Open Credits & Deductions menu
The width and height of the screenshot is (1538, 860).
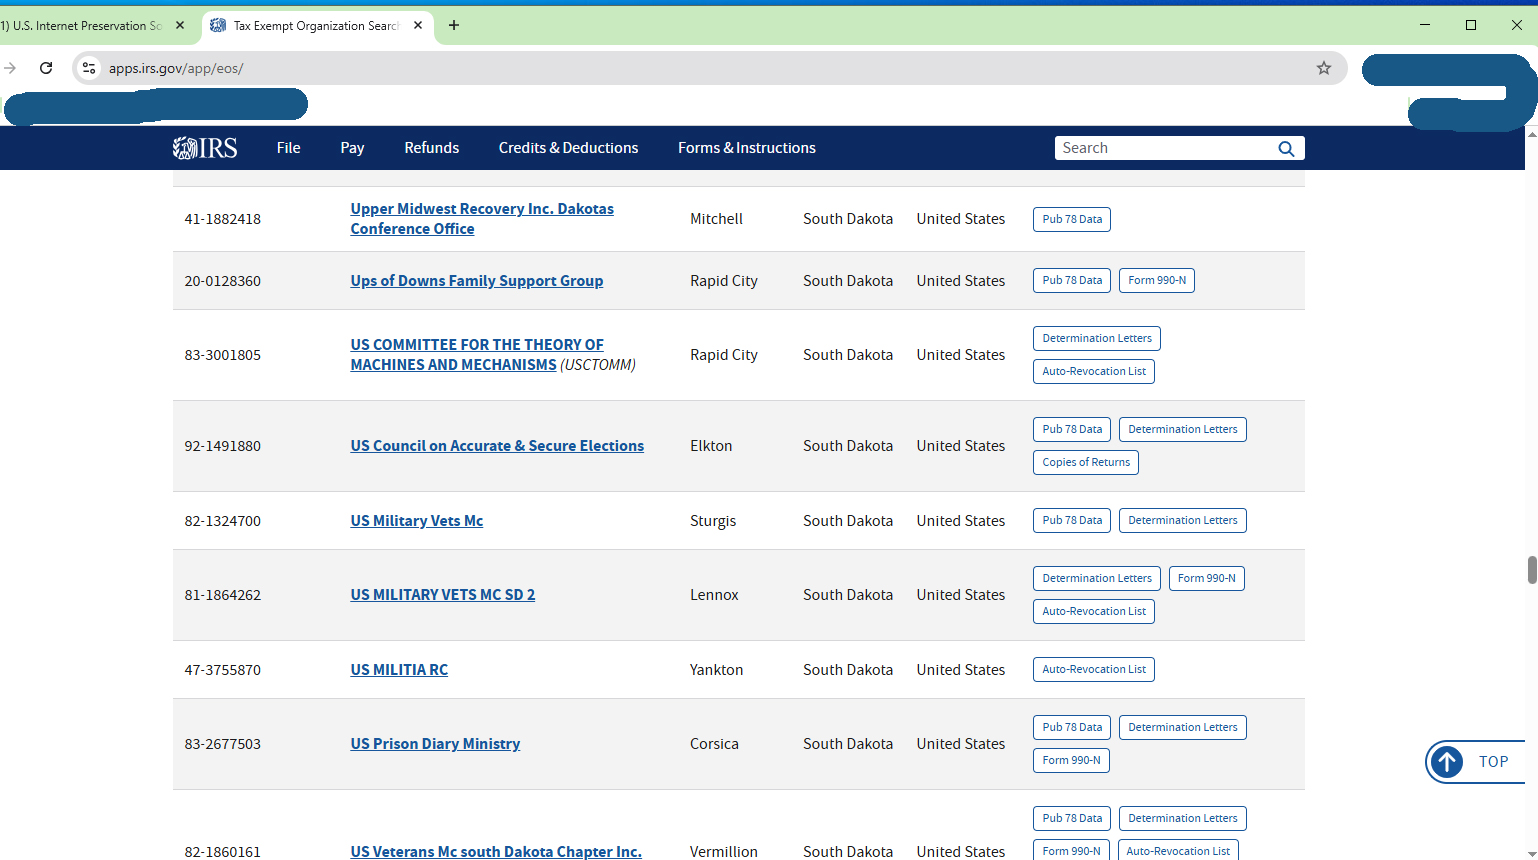point(568,148)
